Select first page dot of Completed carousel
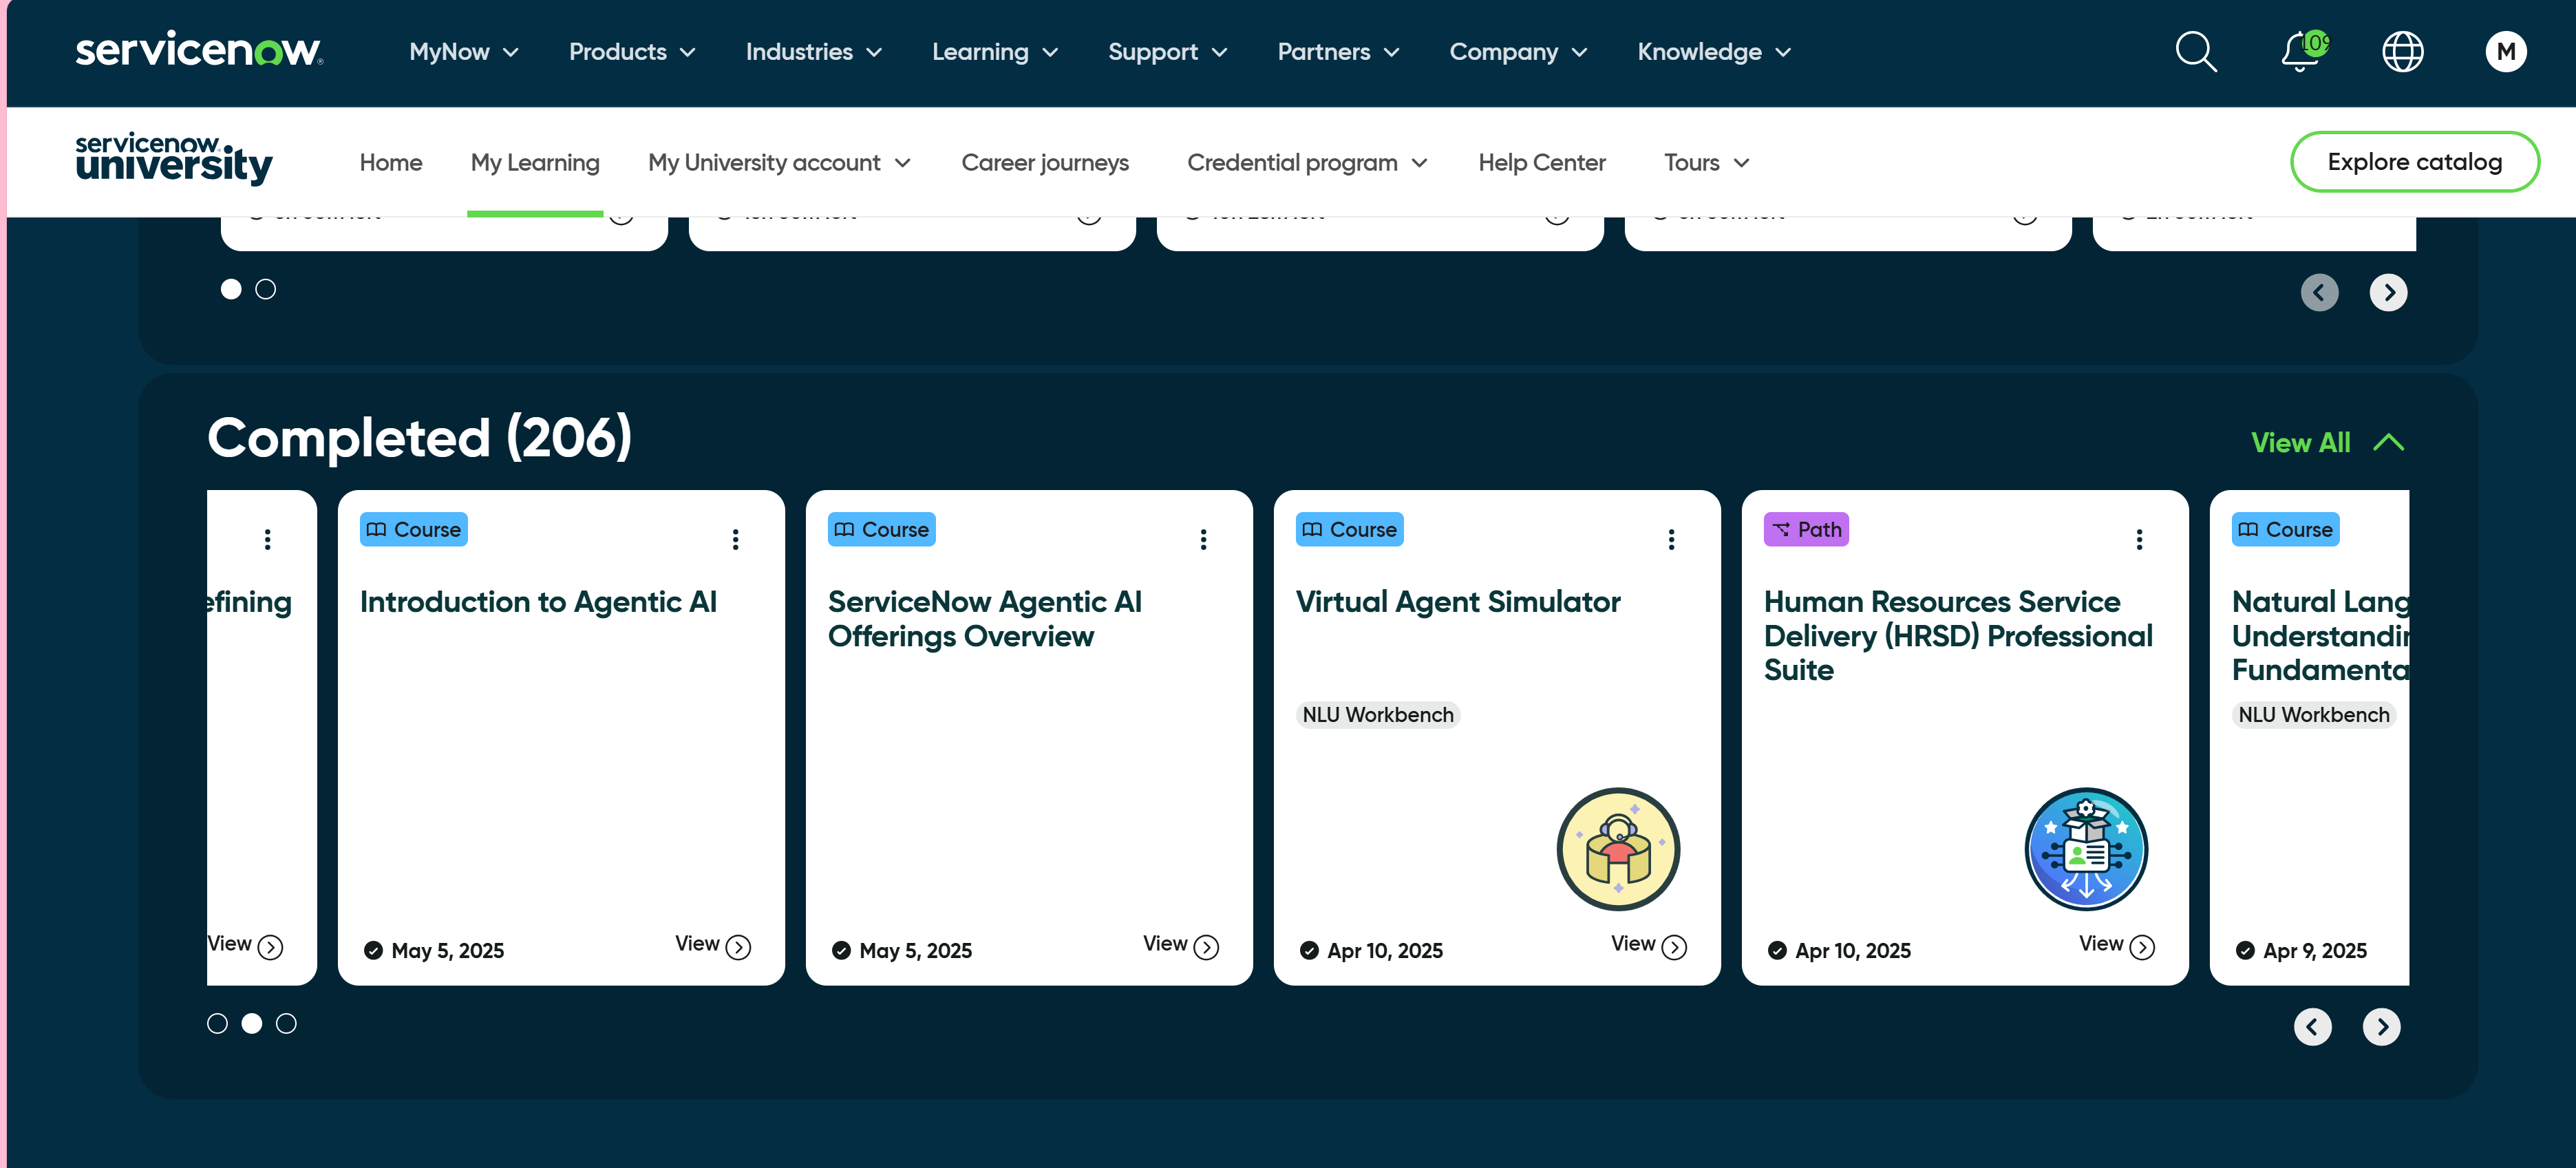Image resolution: width=2576 pixels, height=1168 pixels. click(x=217, y=1023)
